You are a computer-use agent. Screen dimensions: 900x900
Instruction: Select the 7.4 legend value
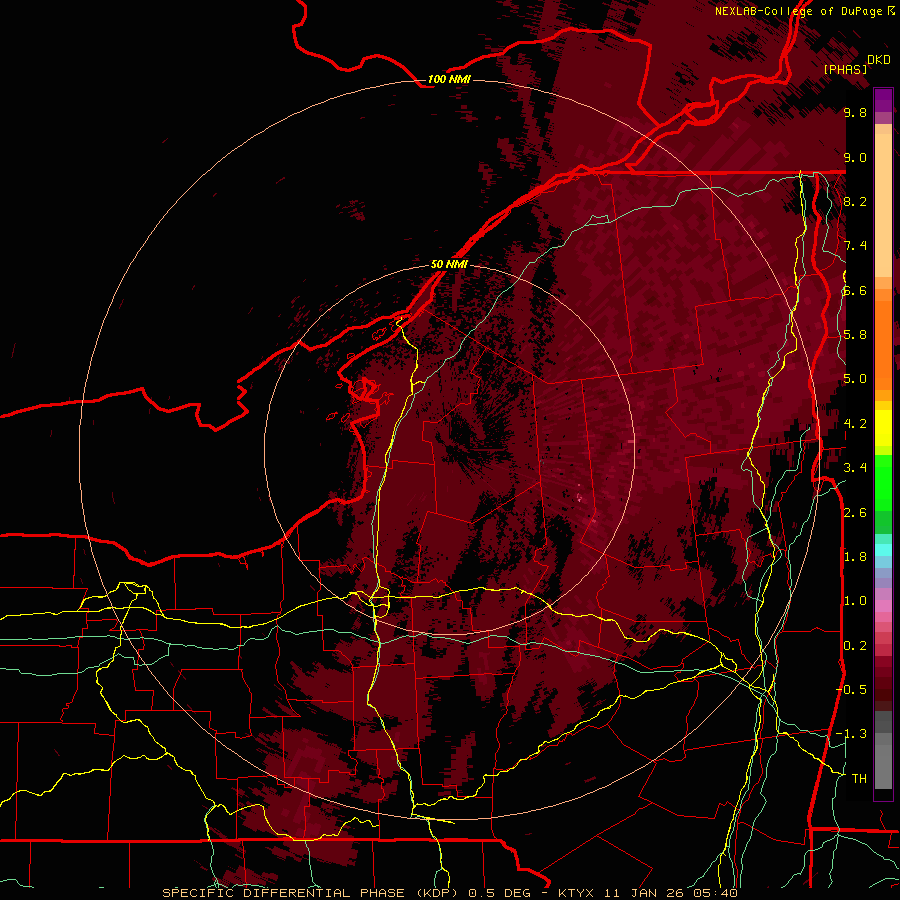855,246
